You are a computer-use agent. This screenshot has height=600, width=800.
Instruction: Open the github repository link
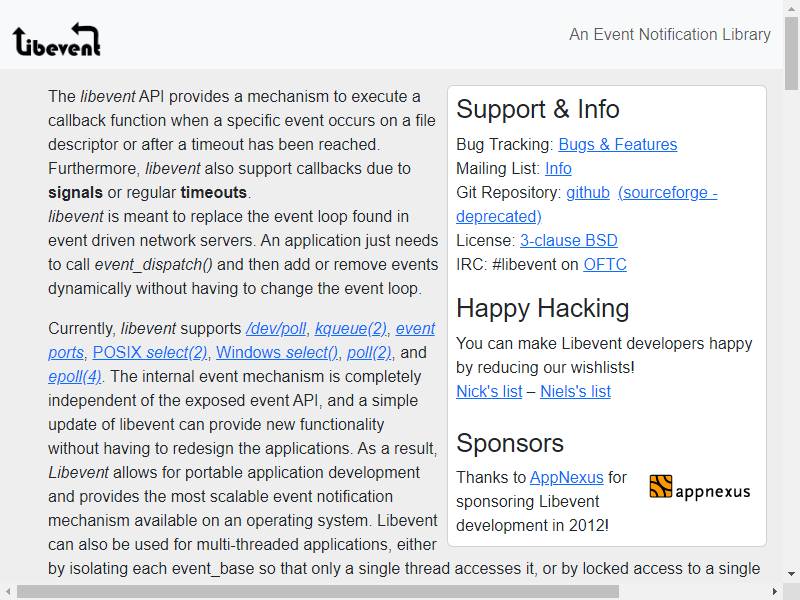pyautogui.click(x=588, y=192)
